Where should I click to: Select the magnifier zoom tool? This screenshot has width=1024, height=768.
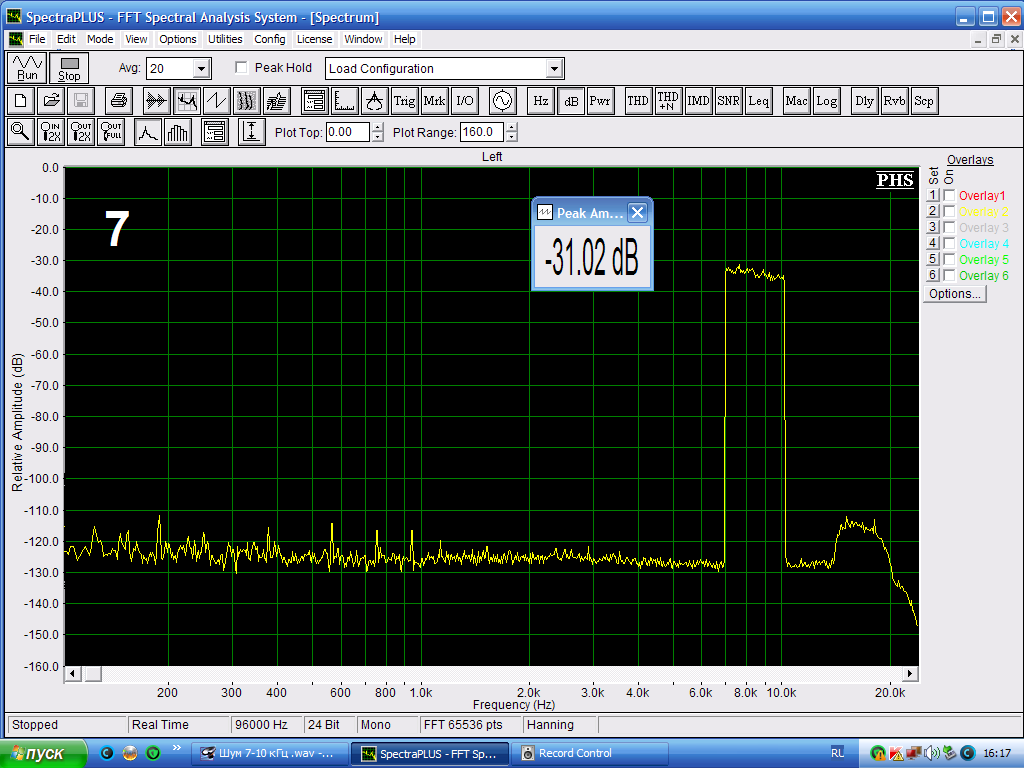tap(21, 132)
